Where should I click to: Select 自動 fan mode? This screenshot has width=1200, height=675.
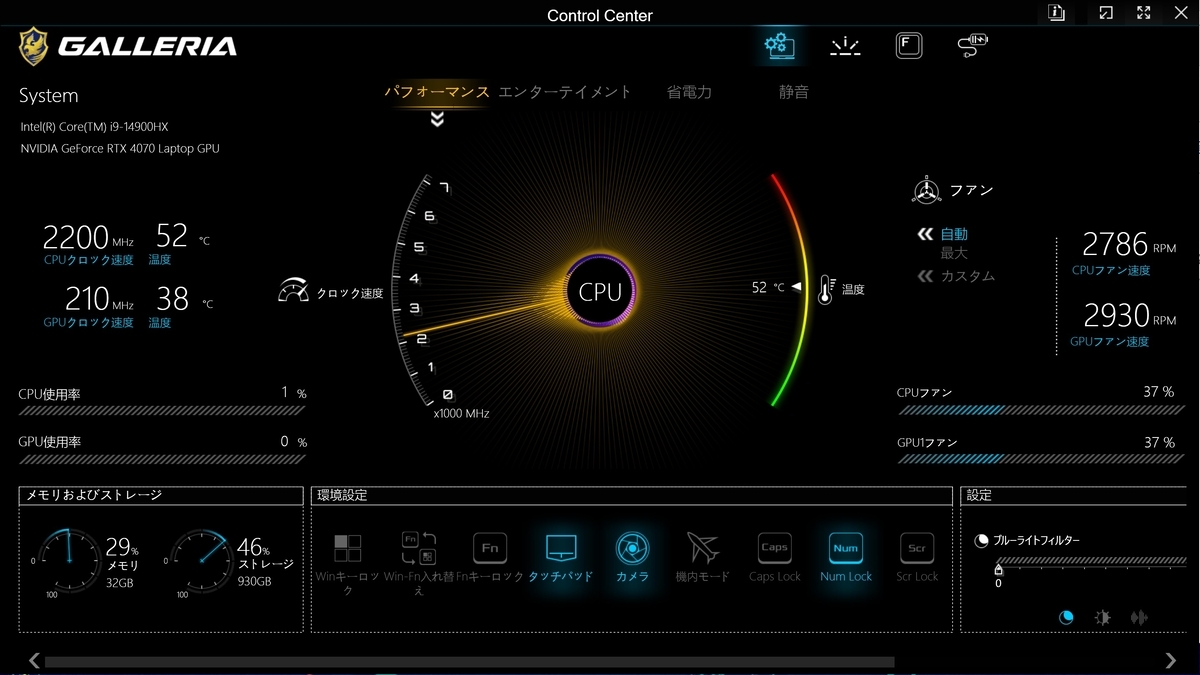(954, 234)
